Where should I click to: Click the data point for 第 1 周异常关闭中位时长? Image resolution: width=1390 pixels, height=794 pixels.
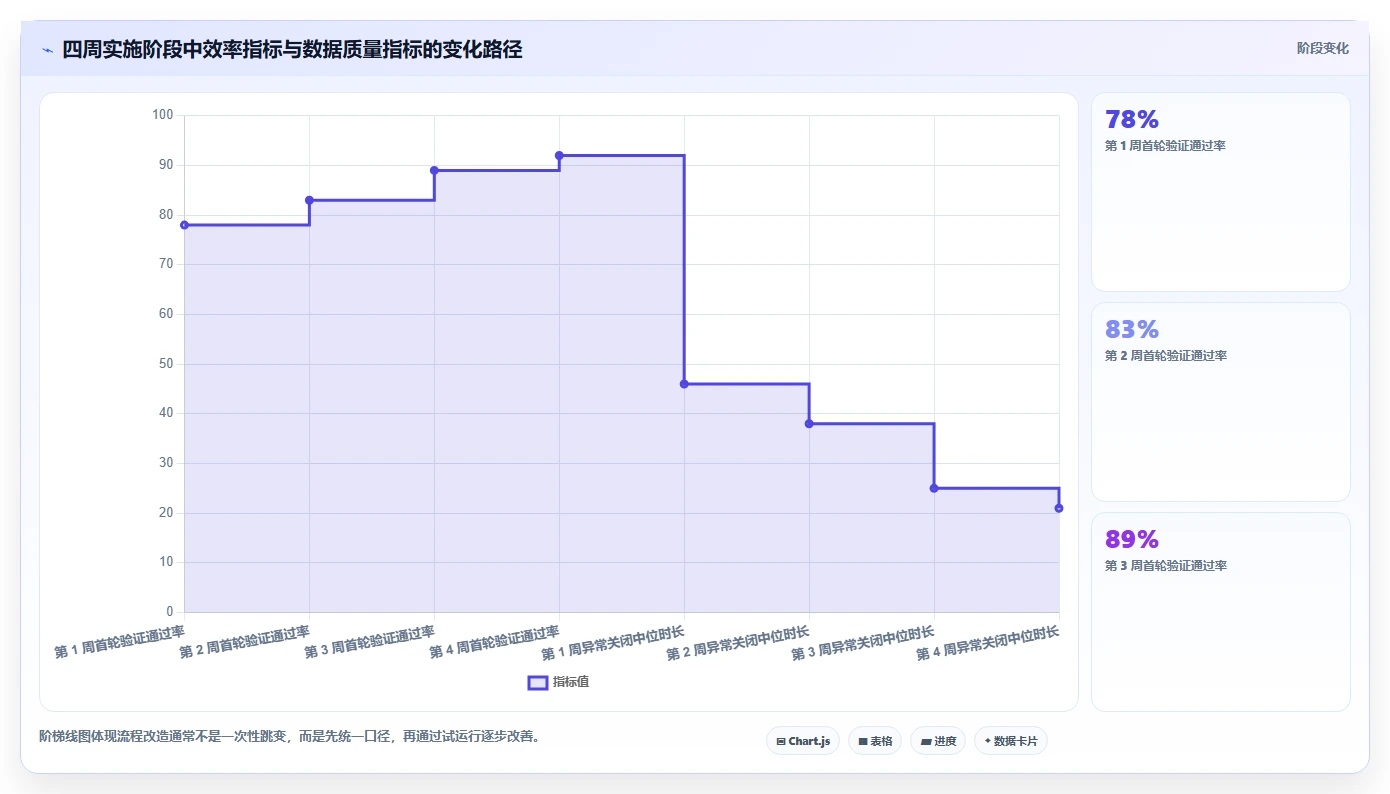684,384
